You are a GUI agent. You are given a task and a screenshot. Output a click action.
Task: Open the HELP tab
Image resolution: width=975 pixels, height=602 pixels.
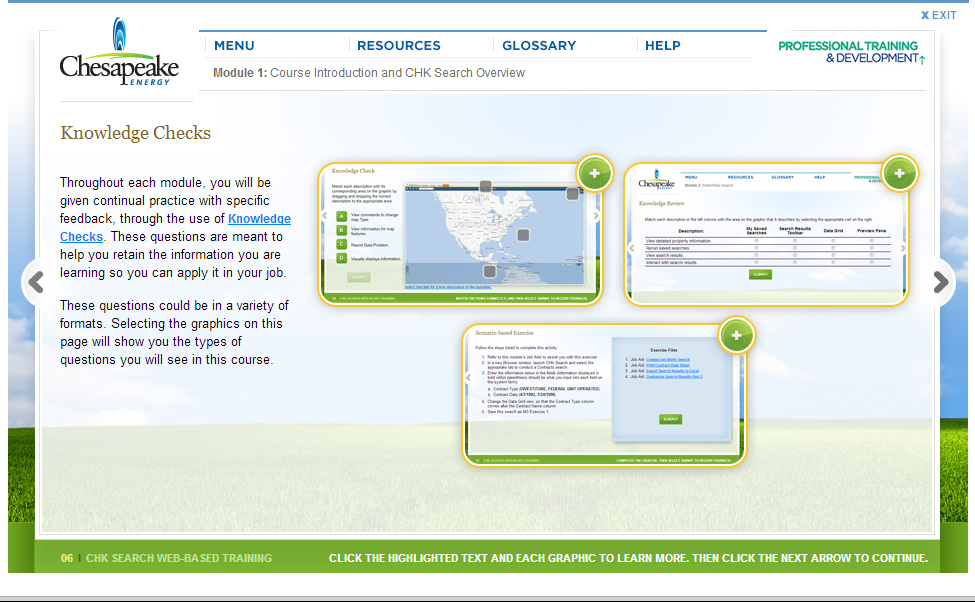[x=663, y=45]
